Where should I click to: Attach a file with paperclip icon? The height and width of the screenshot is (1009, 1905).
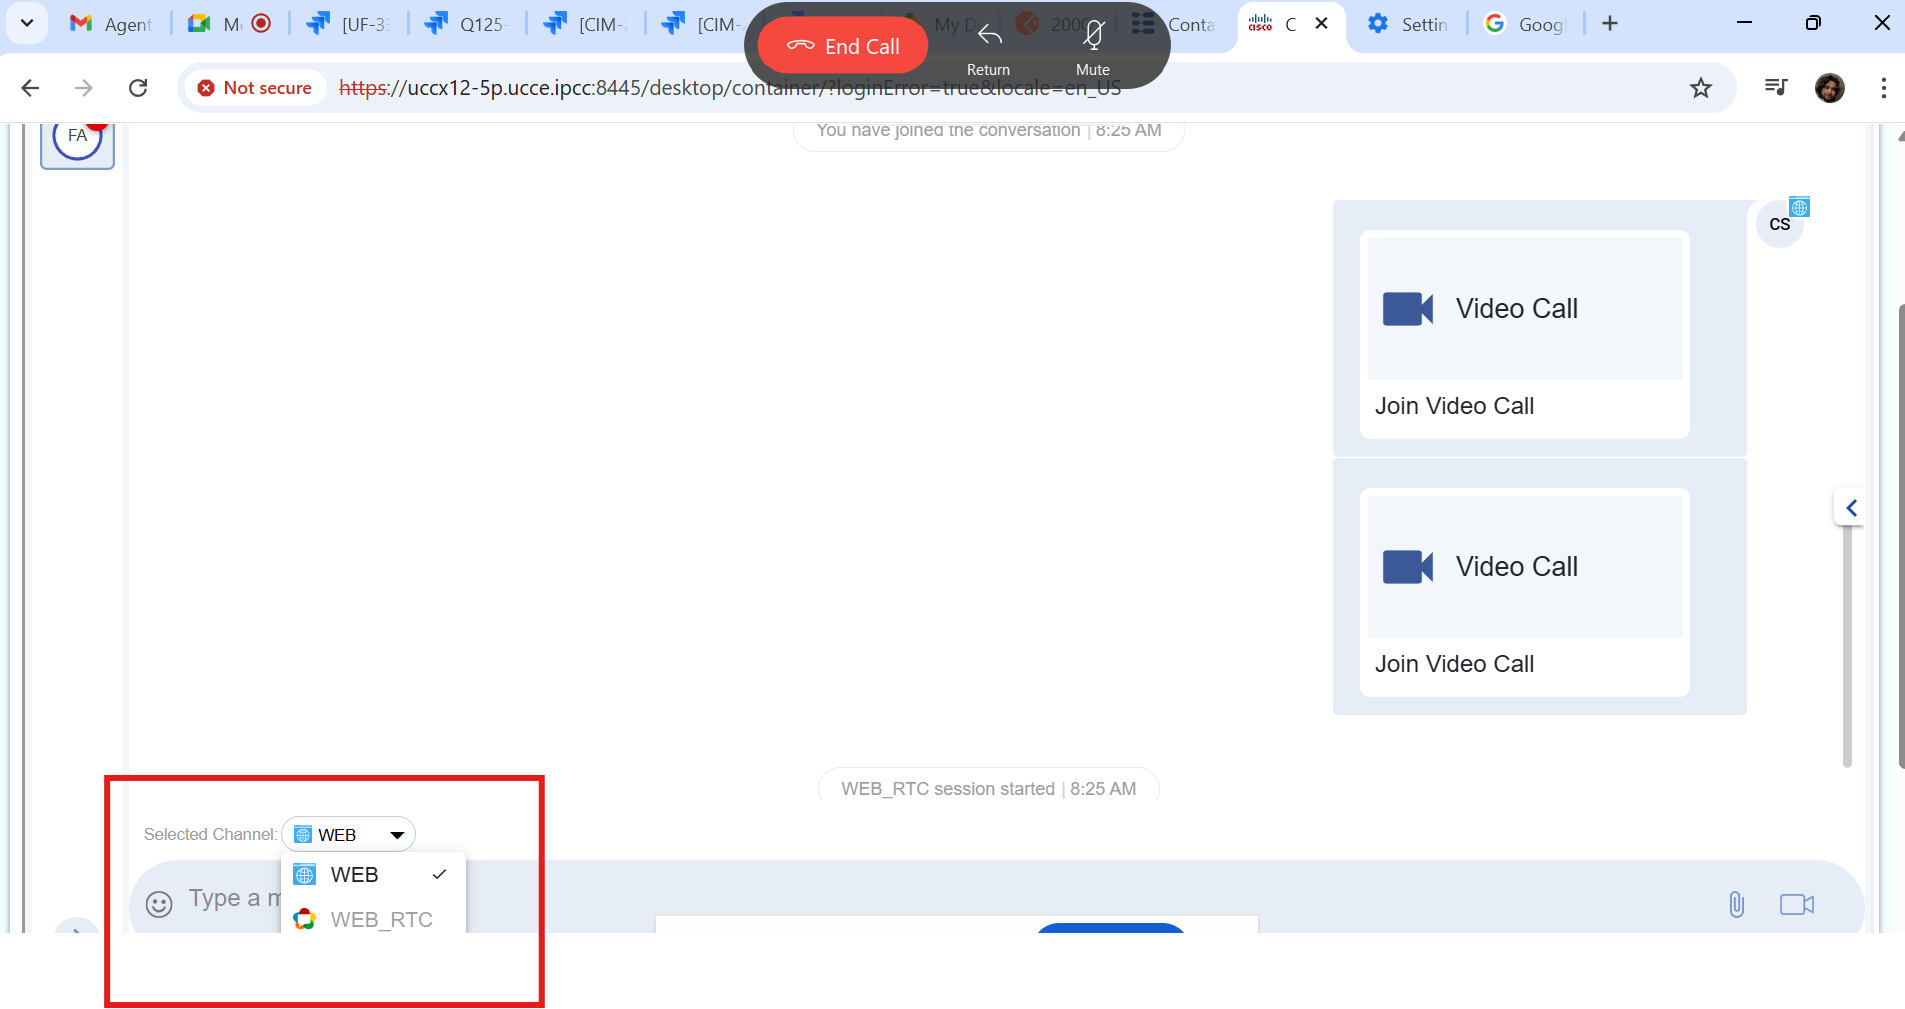[x=1736, y=904]
